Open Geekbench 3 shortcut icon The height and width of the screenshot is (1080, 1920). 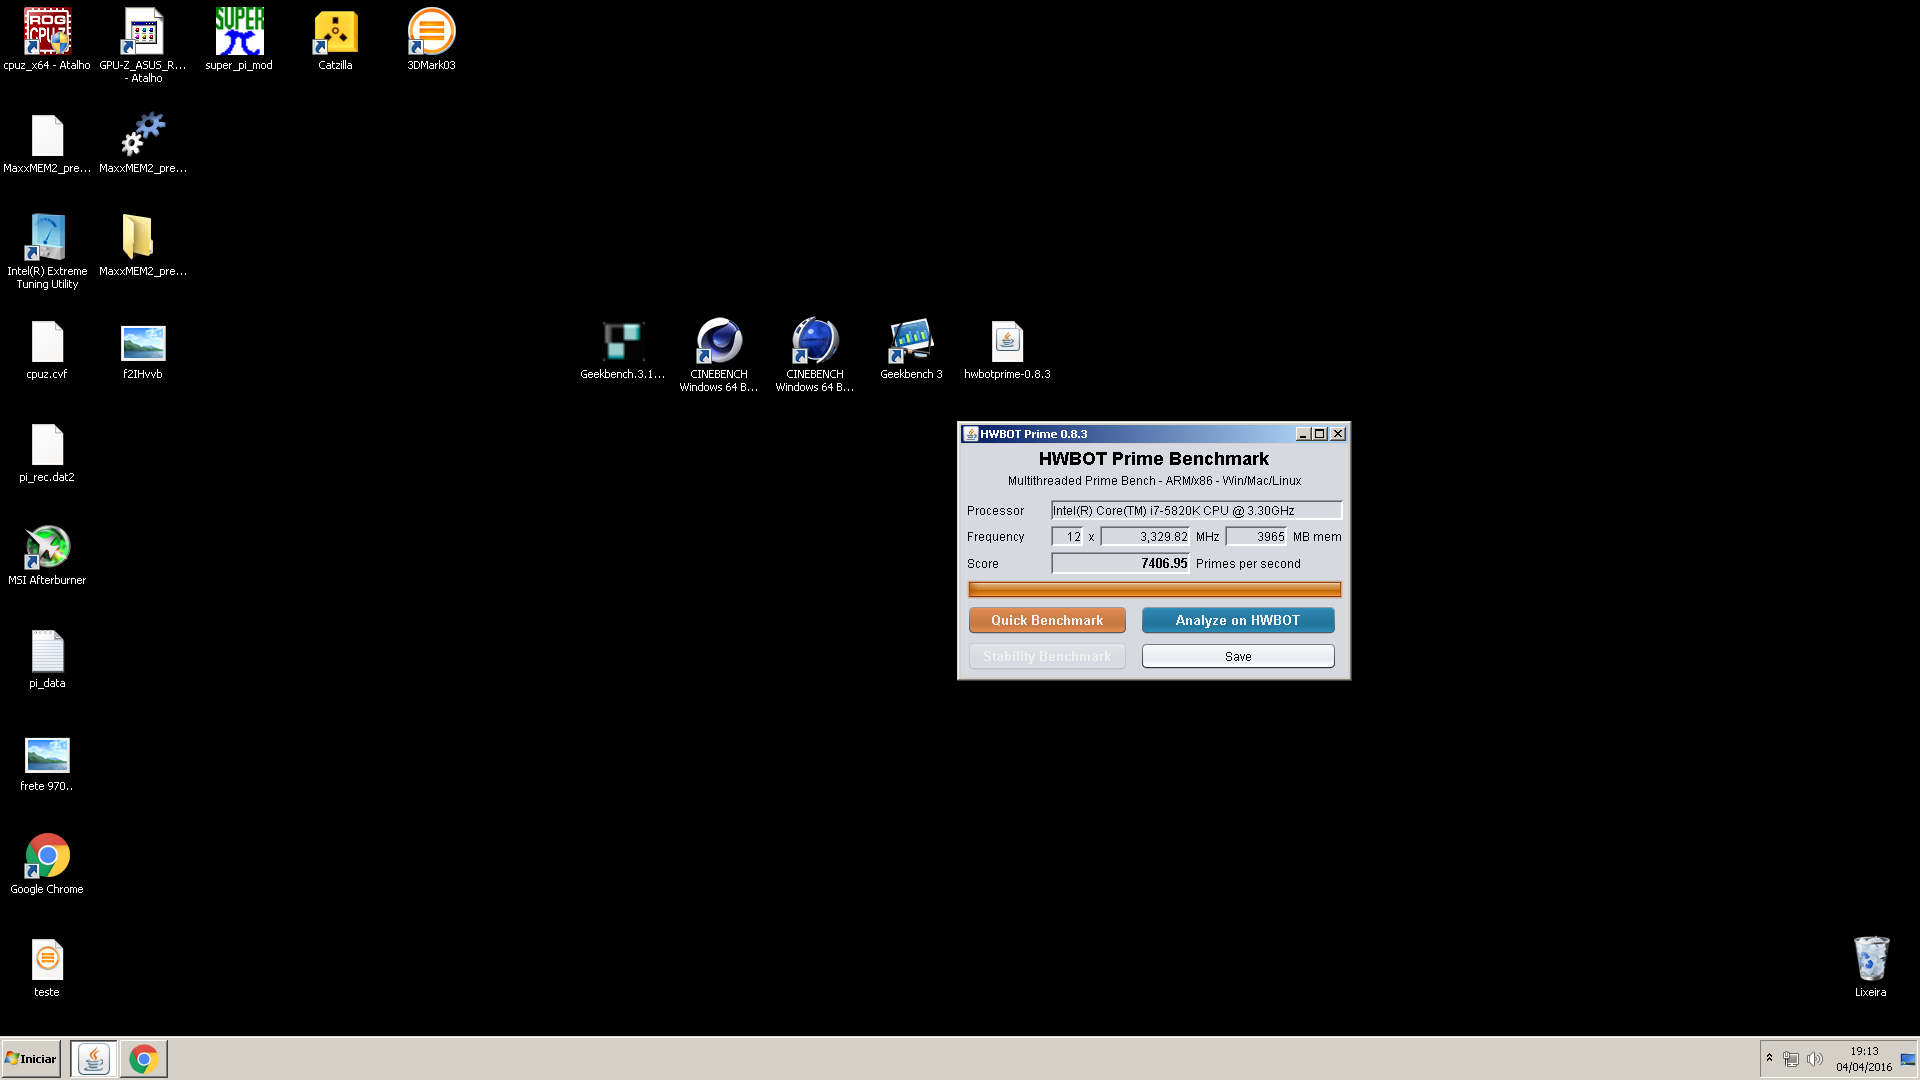tap(911, 342)
